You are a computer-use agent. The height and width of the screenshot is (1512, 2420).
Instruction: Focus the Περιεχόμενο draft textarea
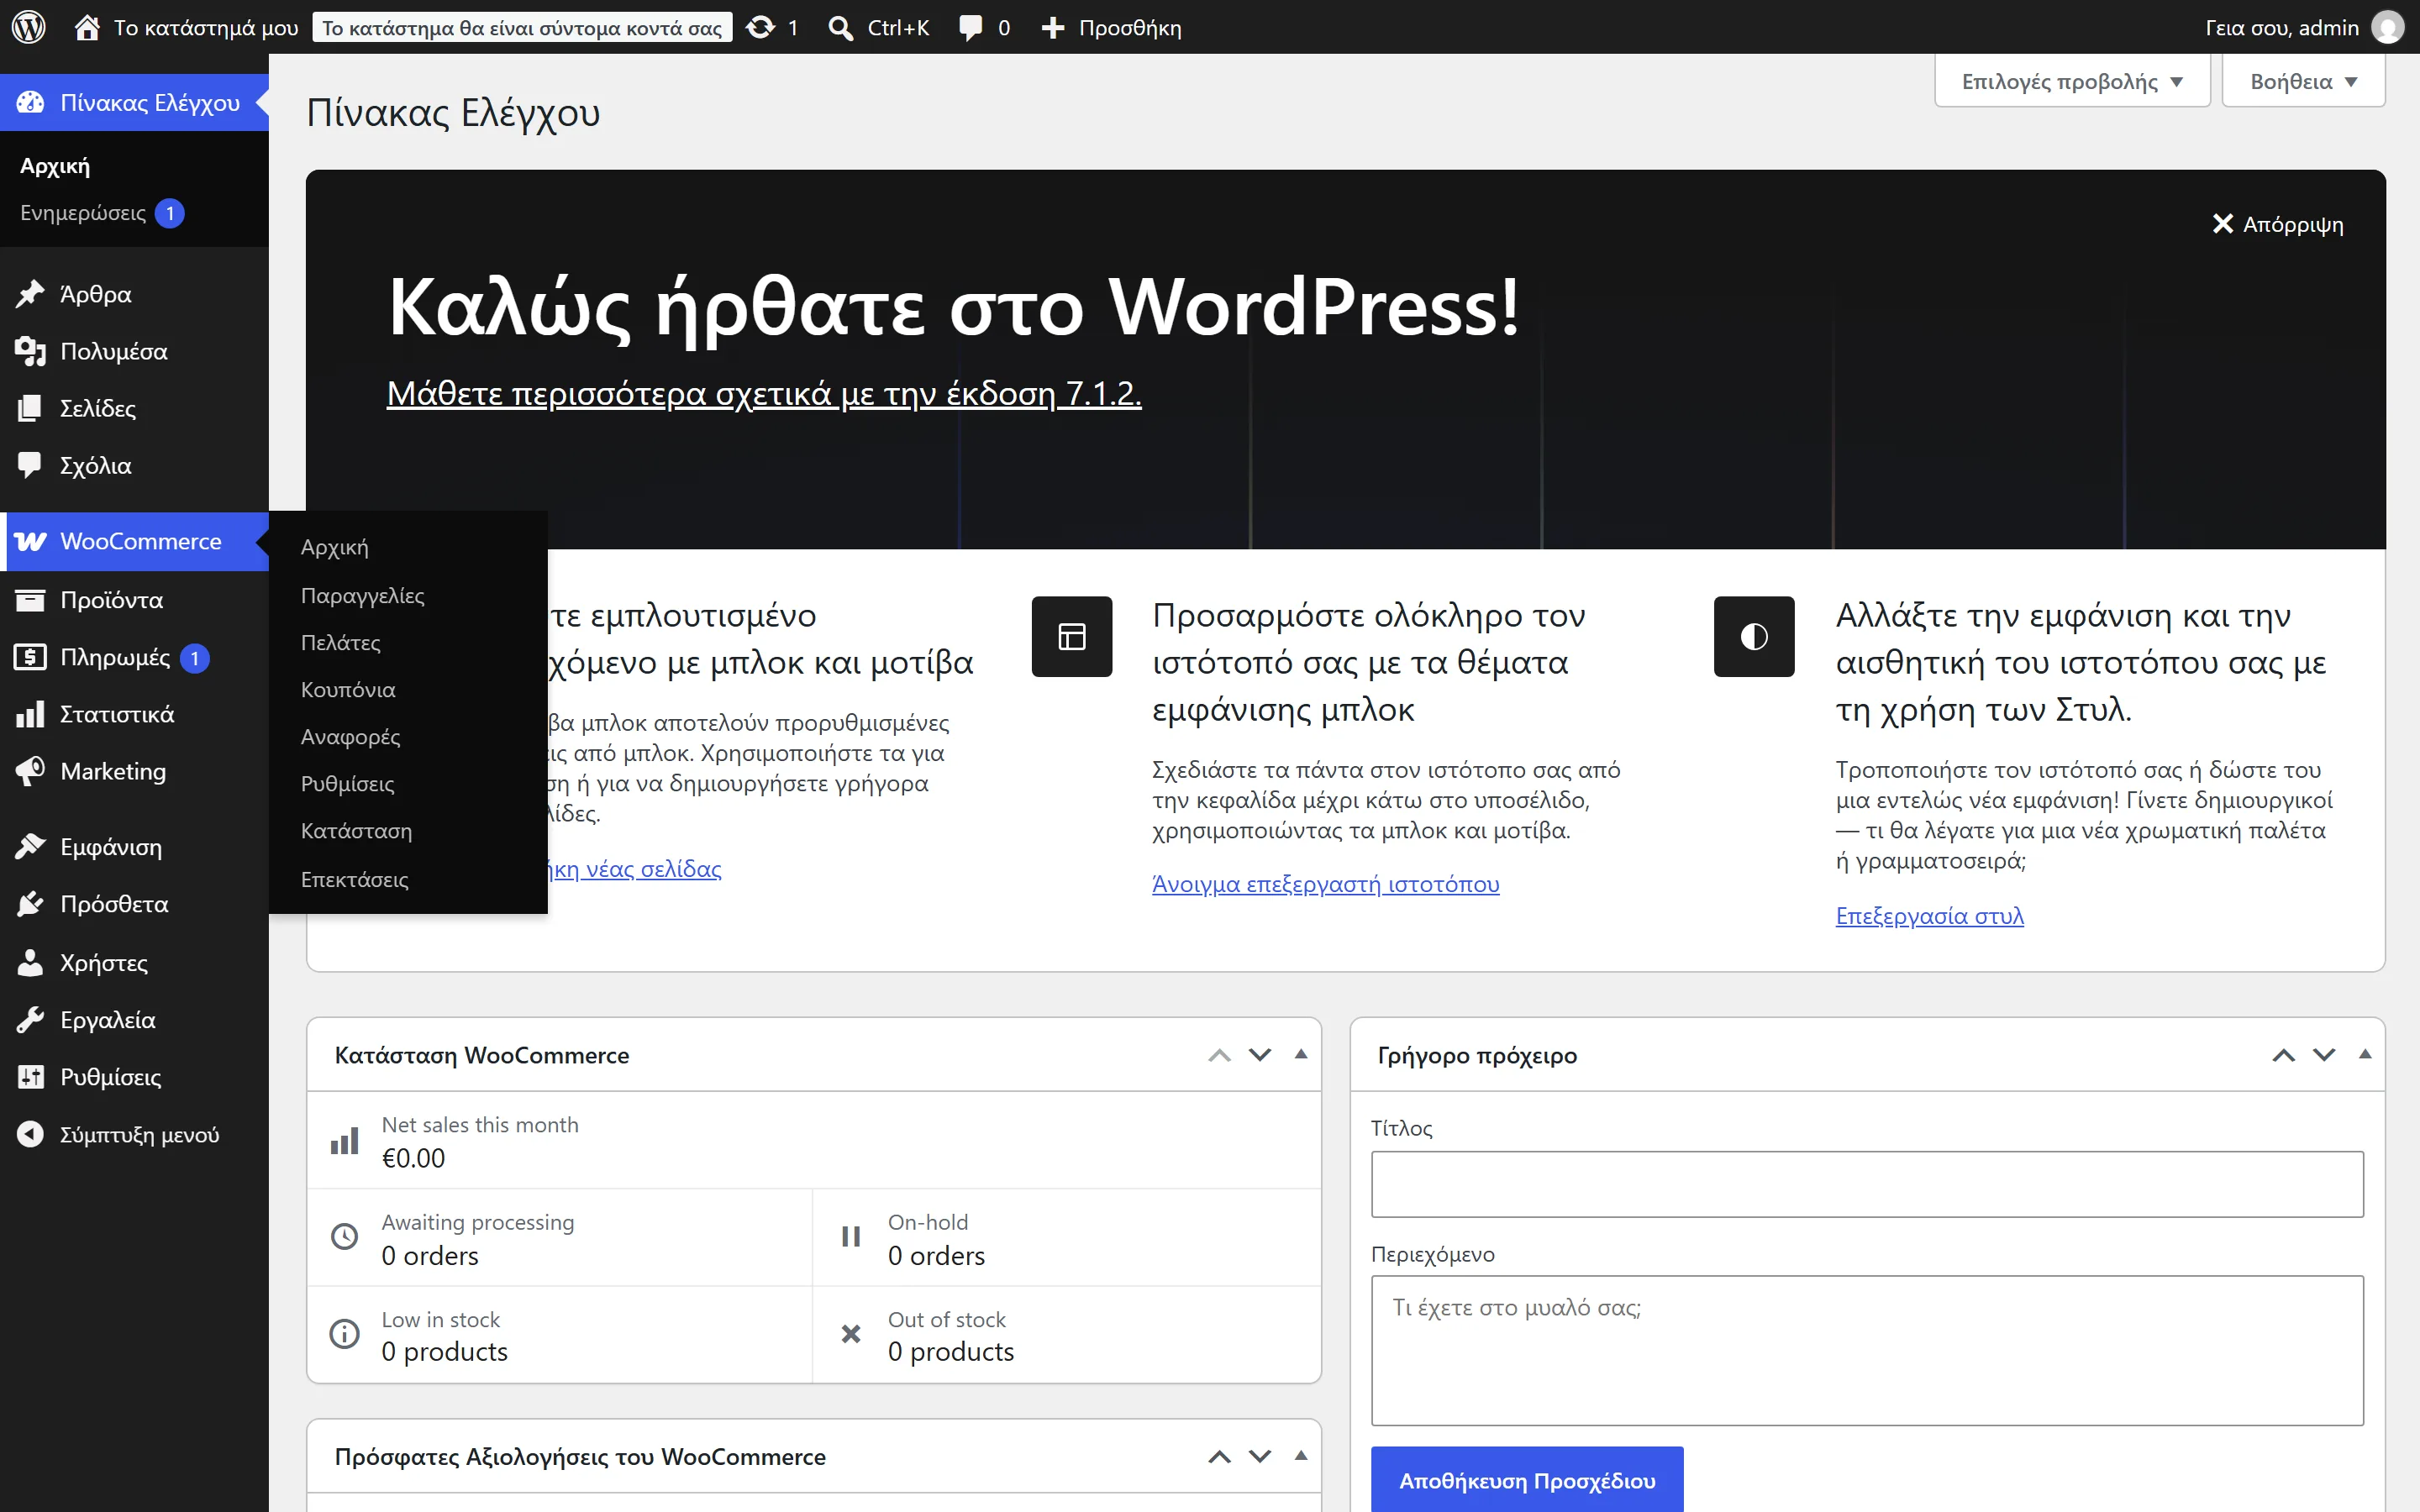tap(1867, 1350)
